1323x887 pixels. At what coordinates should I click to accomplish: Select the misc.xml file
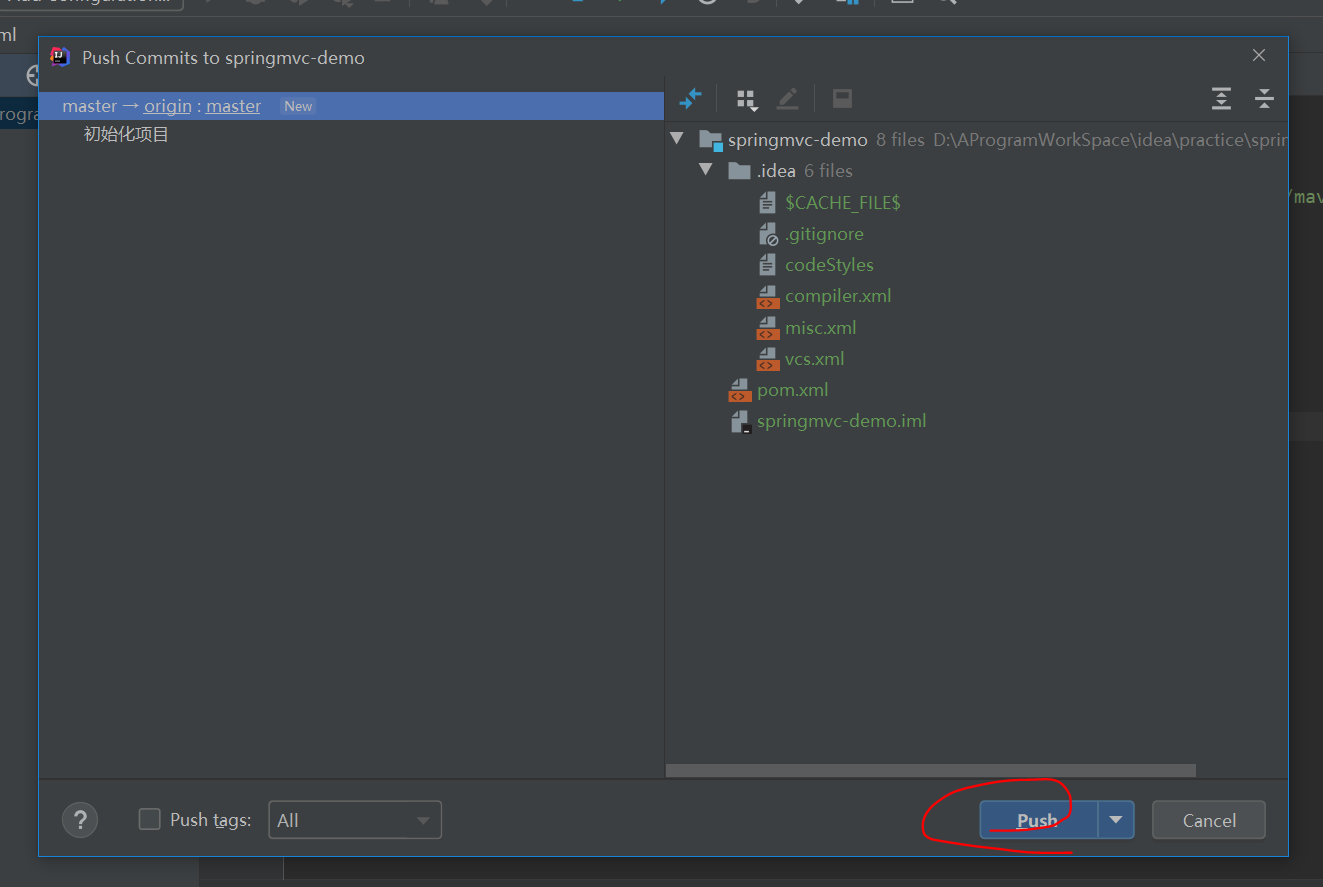point(820,328)
